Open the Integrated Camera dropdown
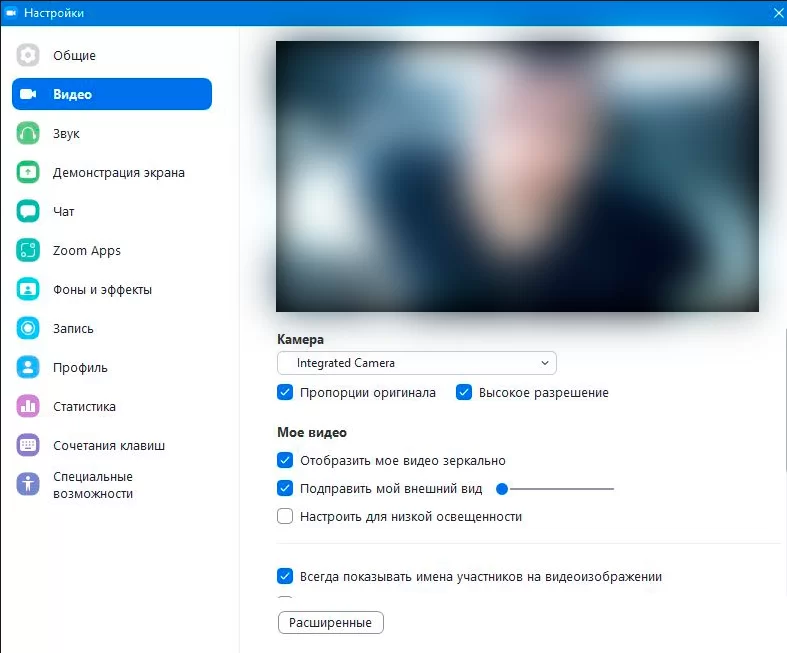The height and width of the screenshot is (653, 787). coord(417,363)
